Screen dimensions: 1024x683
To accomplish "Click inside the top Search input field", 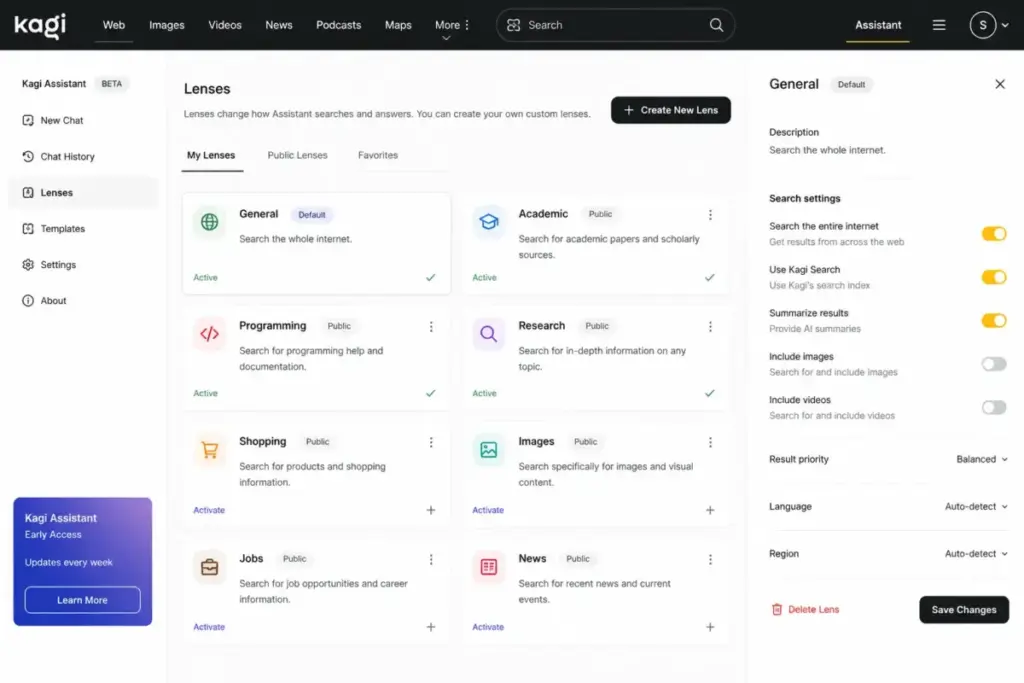I will [x=615, y=25].
